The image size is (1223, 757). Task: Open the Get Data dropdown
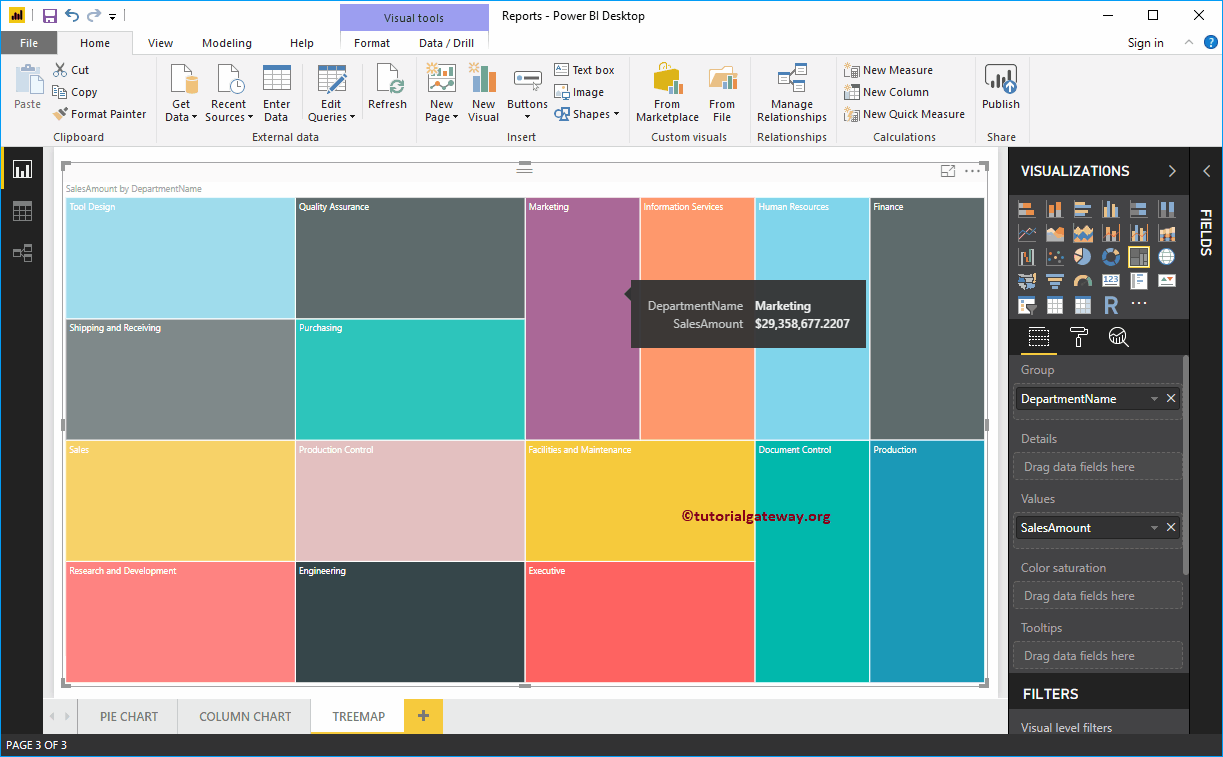point(181,93)
